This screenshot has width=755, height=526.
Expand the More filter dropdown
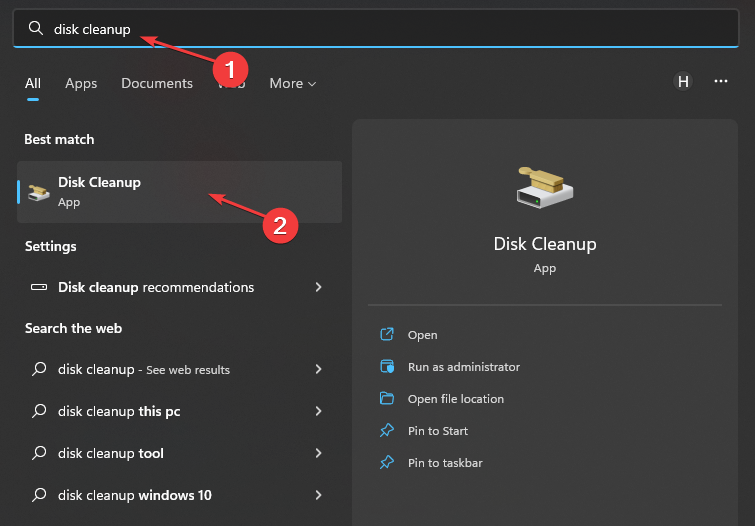292,83
